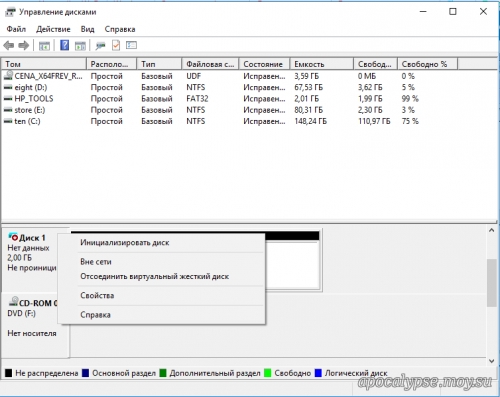The height and width of the screenshot is (397, 500).
Task: Click the 80,31 ГБ capacity cell
Action: (x=309, y=110)
